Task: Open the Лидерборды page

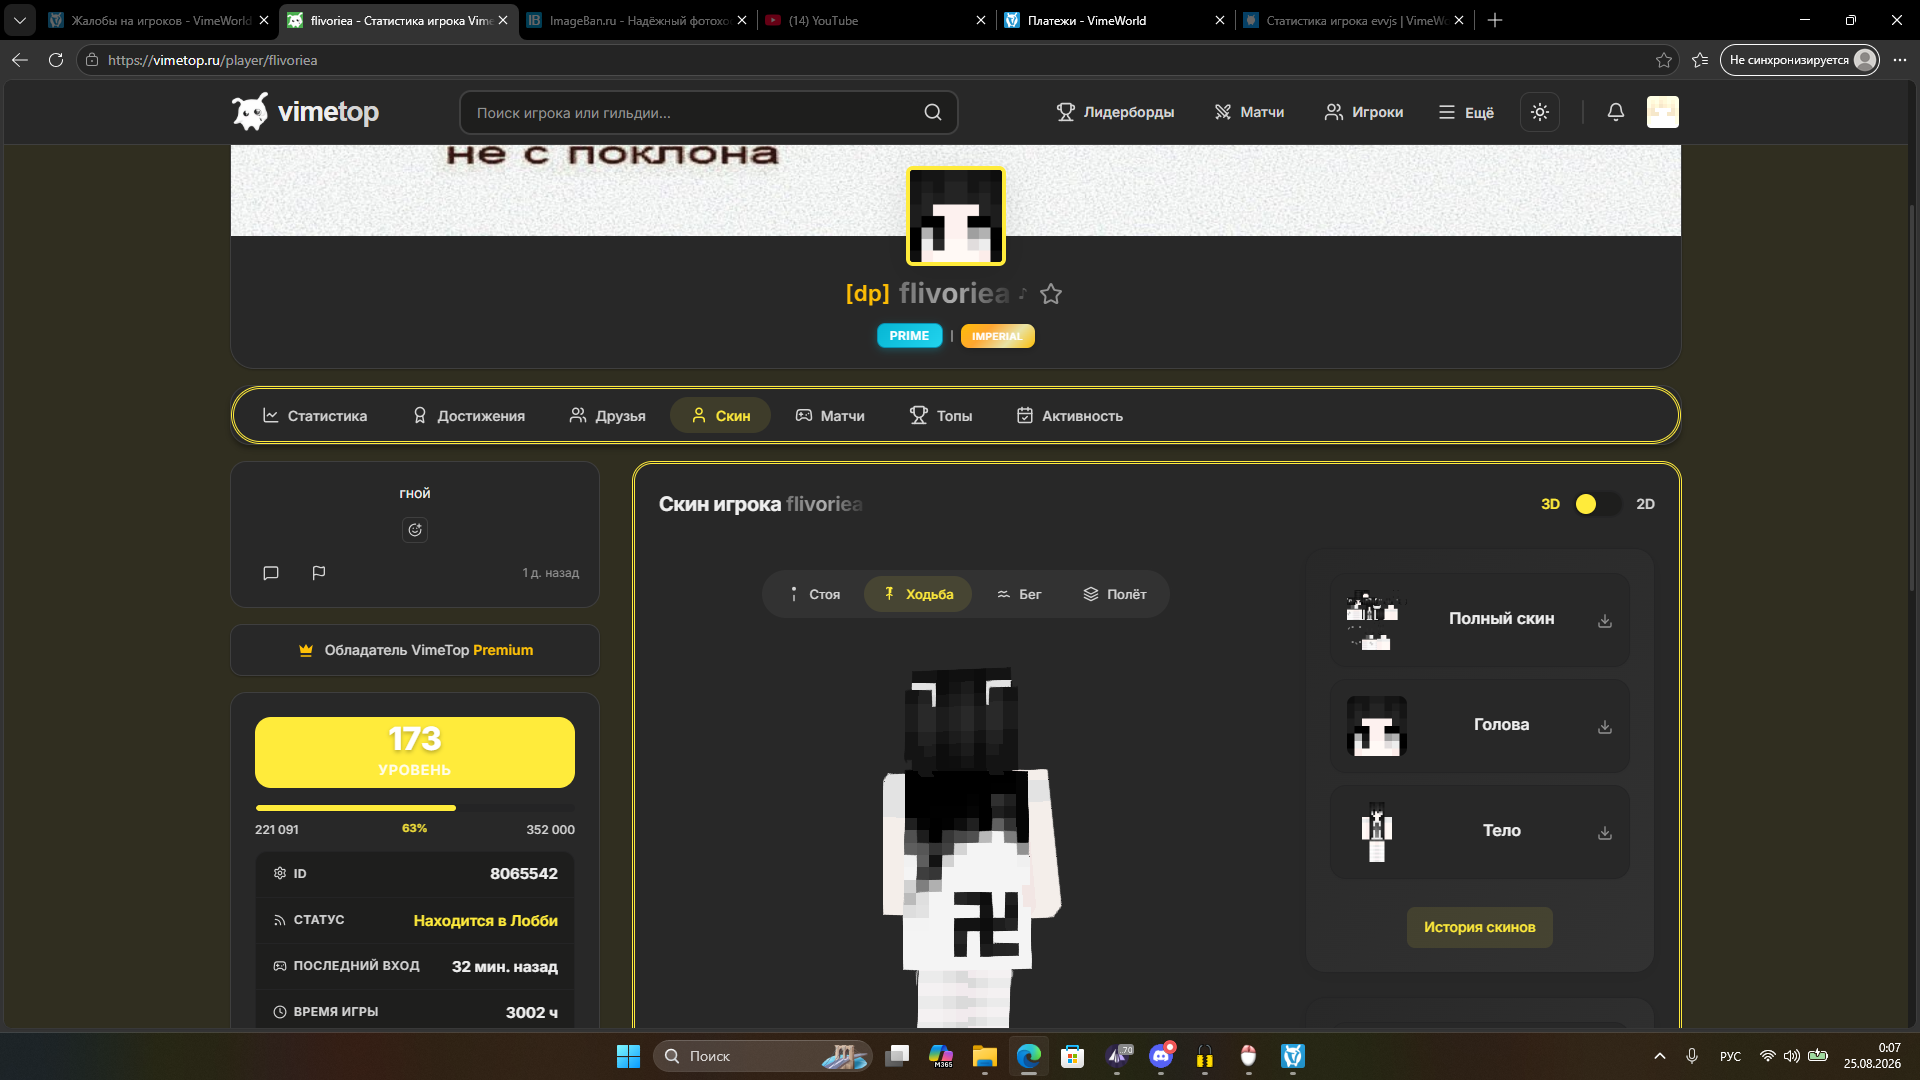Action: pyautogui.click(x=1115, y=112)
